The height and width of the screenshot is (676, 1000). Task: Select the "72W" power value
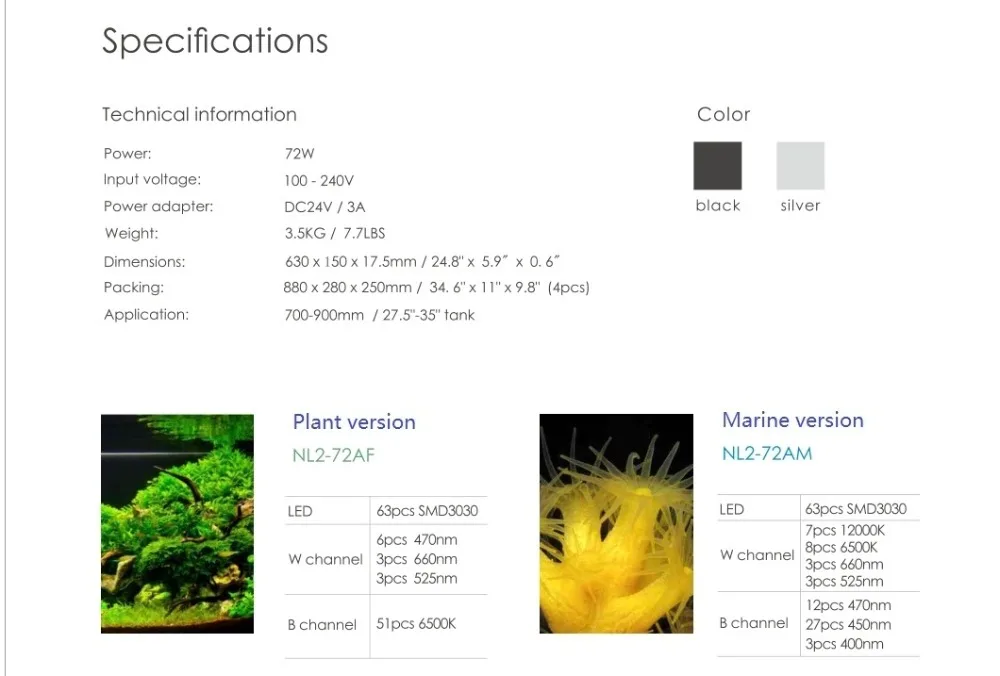point(299,154)
